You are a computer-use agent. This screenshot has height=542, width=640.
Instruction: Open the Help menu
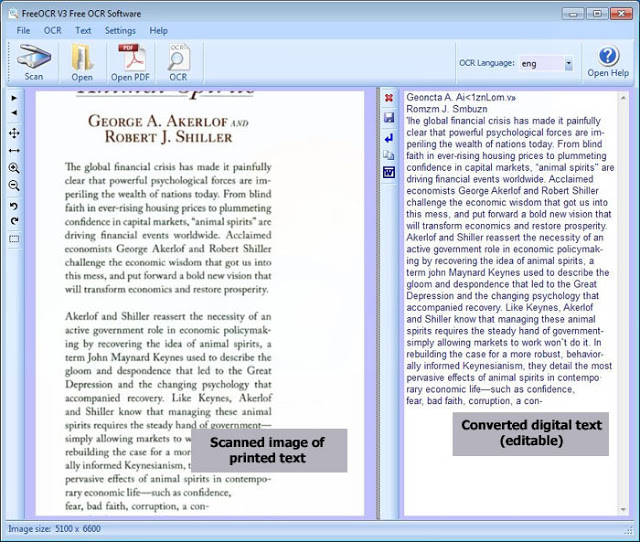point(158,31)
